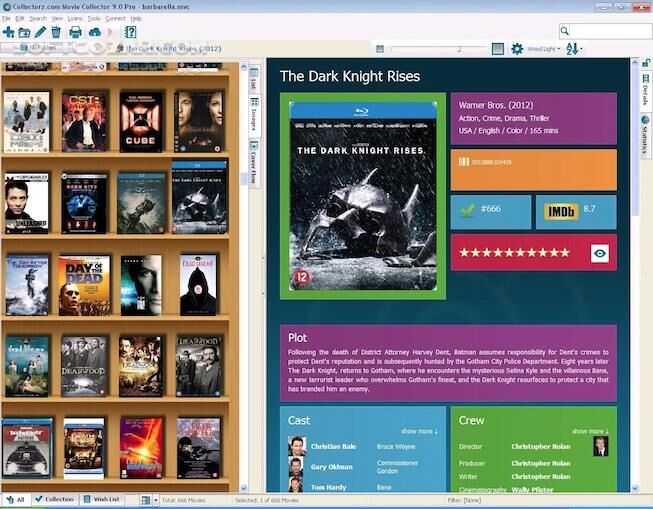653x509 pixels.
Task: Click the Add Movie plus icon
Action: click(x=8, y=32)
